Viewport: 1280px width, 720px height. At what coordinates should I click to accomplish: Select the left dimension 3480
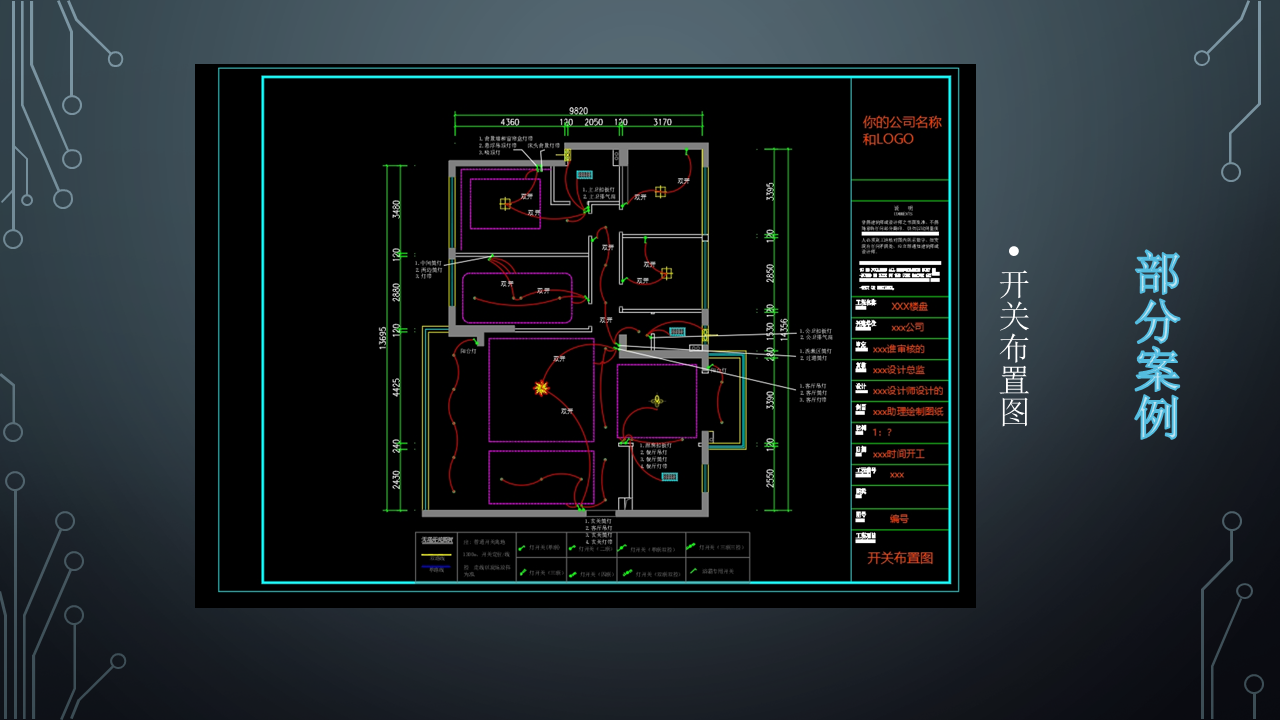point(396,209)
